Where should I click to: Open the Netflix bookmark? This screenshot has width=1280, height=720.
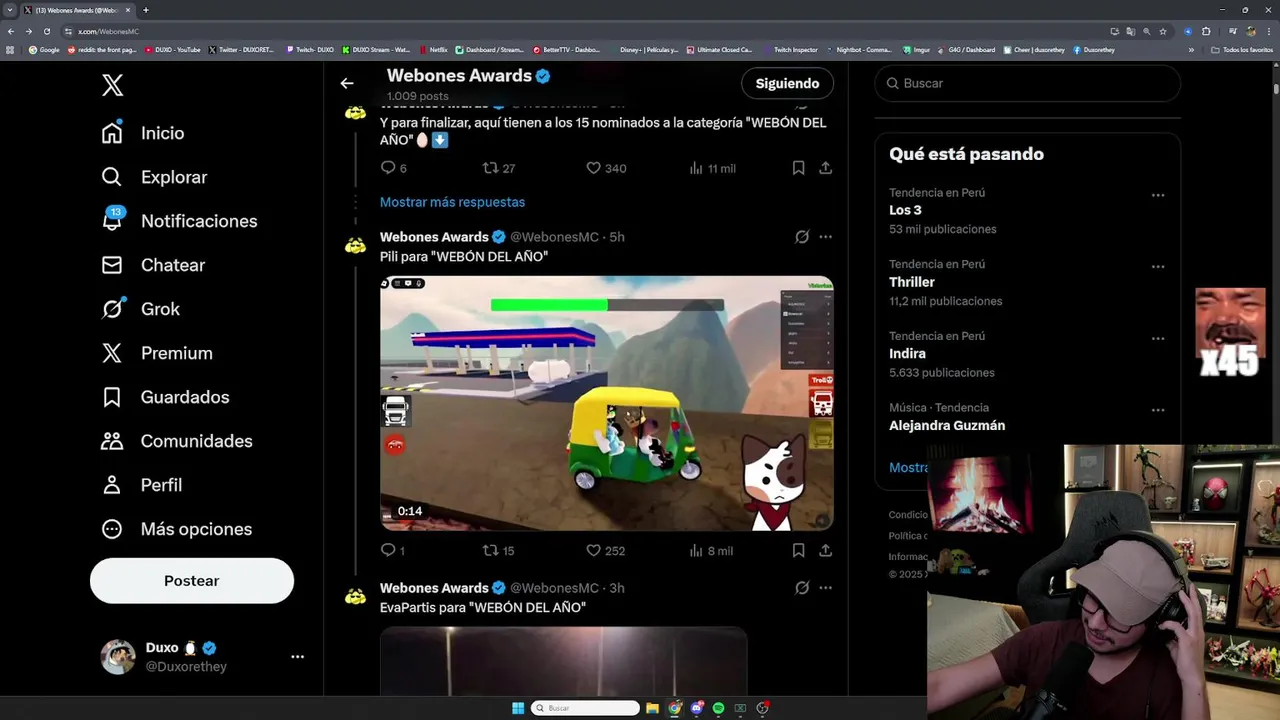coord(435,49)
